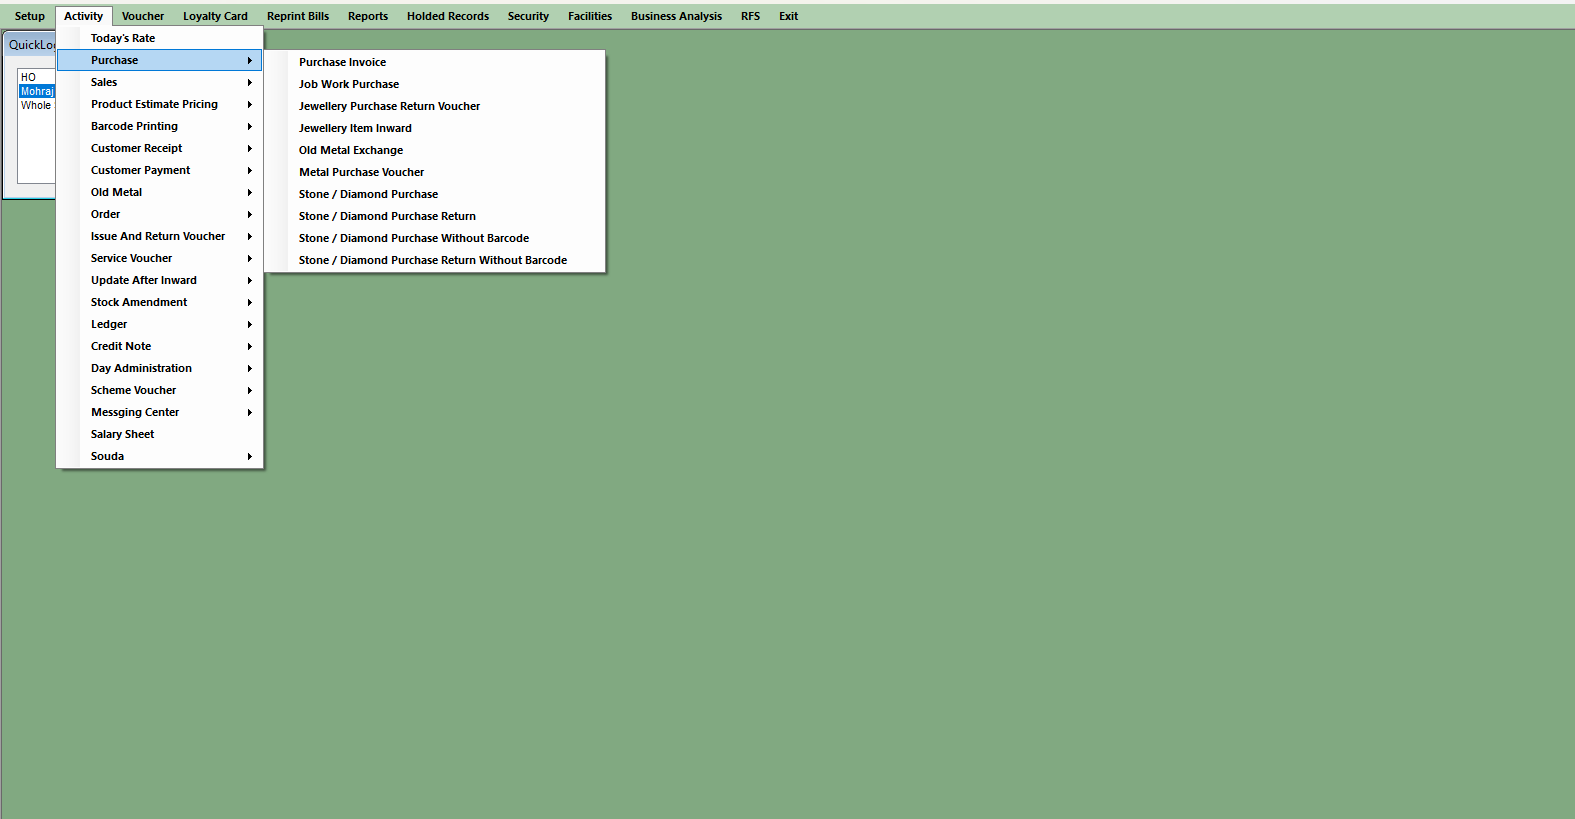
Task: Expand Barcode Printing submenu
Action: (x=160, y=126)
